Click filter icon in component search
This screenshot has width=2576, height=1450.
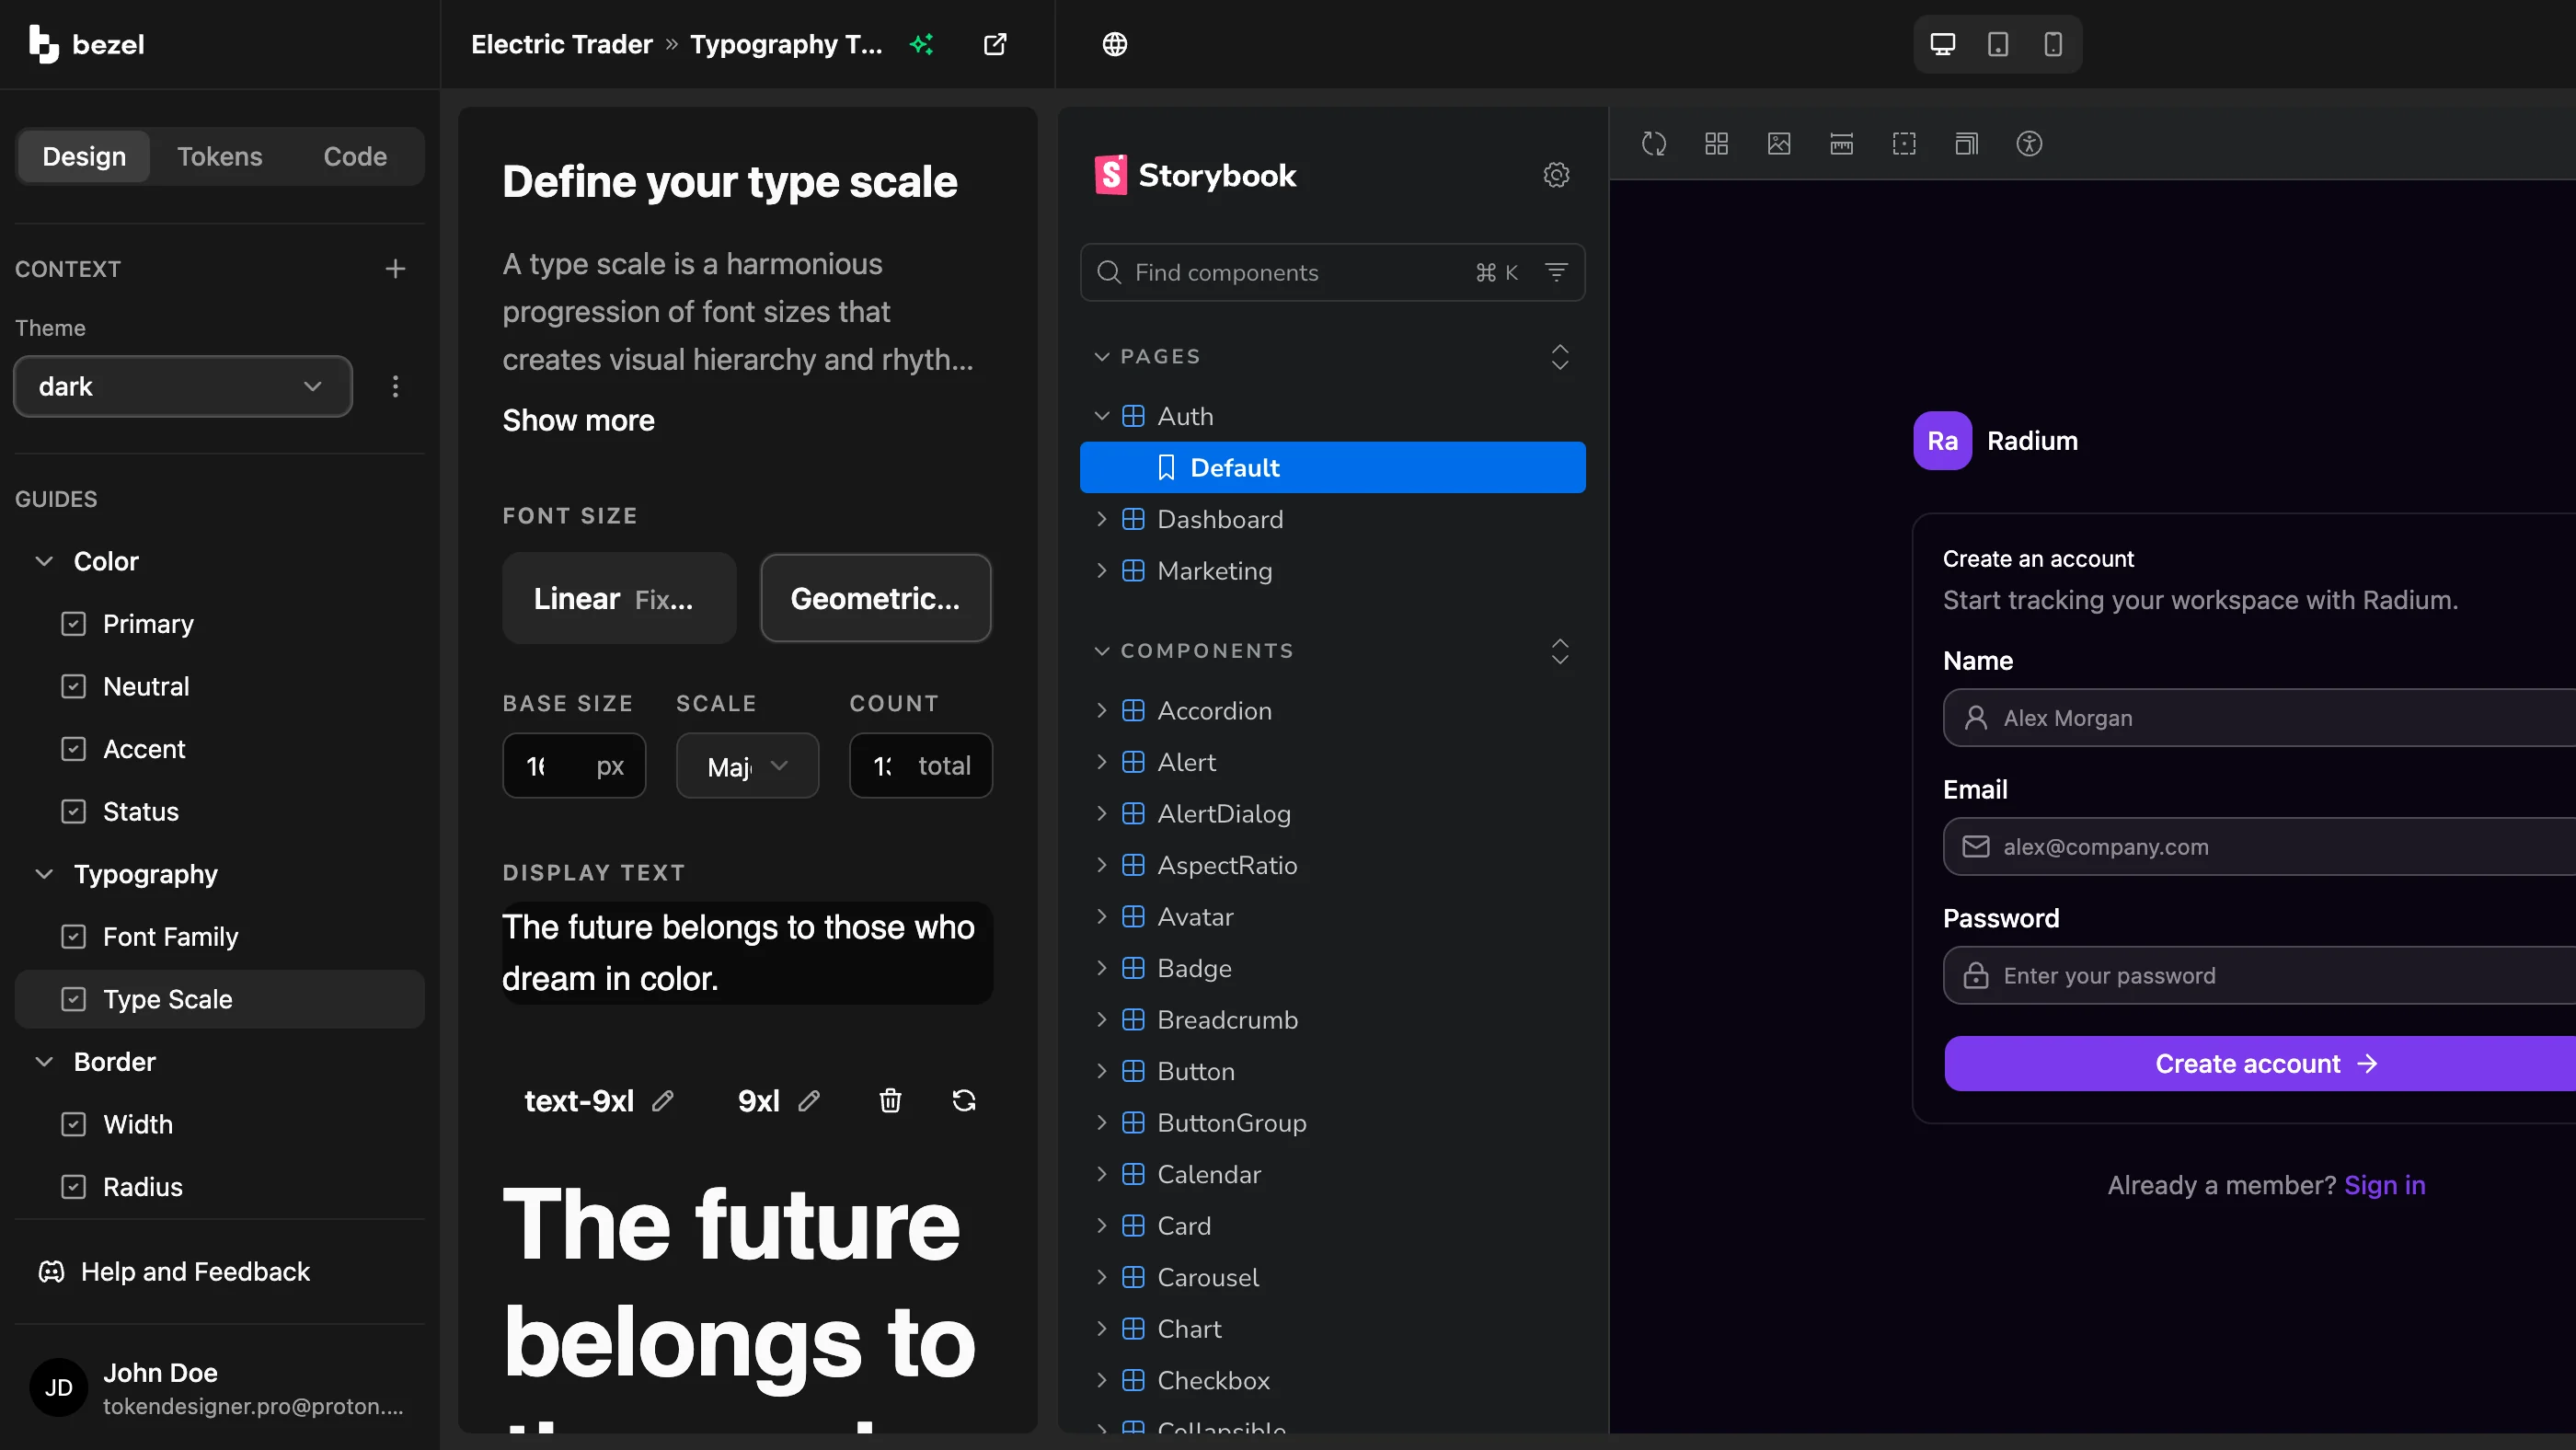coord(1556,272)
